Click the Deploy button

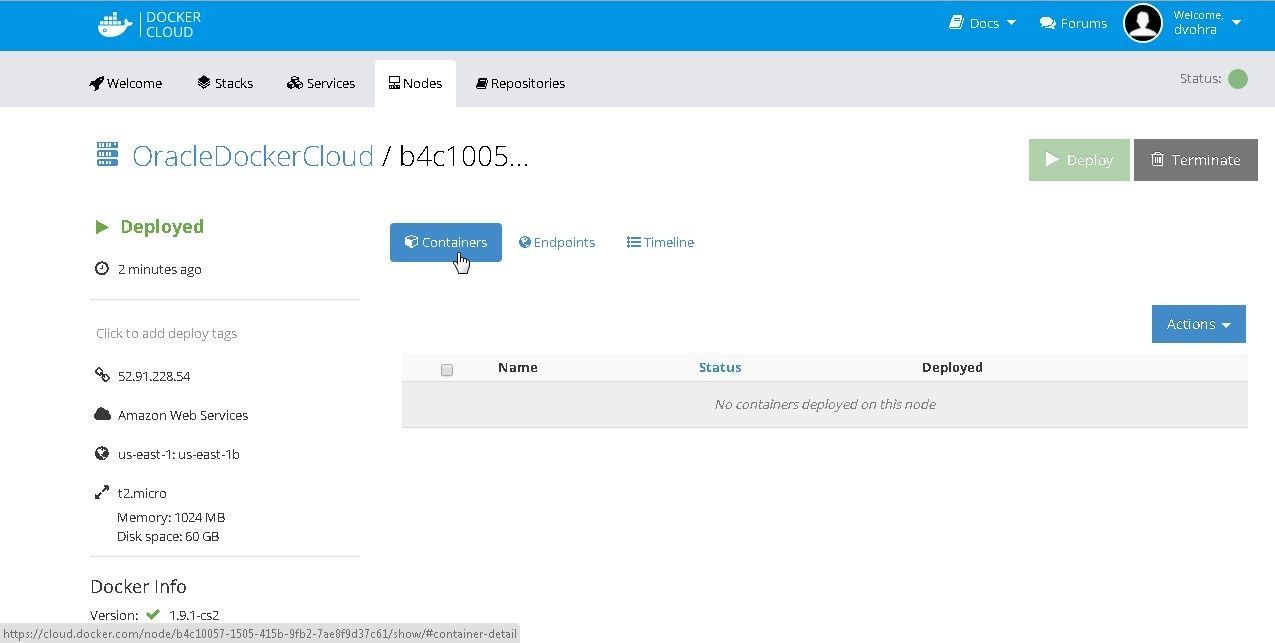pyautogui.click(x=1079, y=160)
